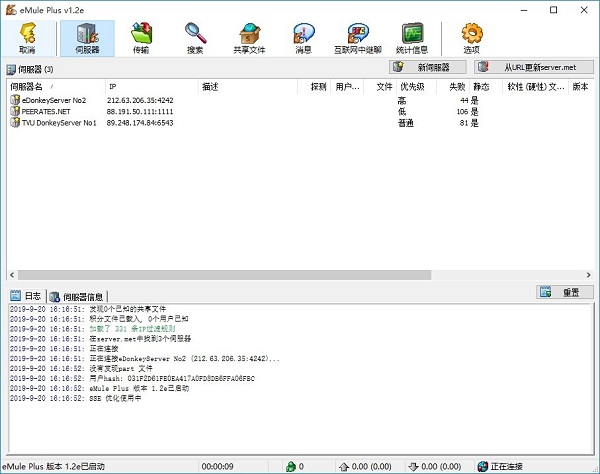
Task: Click the 普通 priority value cell
Action: [406, 123]
